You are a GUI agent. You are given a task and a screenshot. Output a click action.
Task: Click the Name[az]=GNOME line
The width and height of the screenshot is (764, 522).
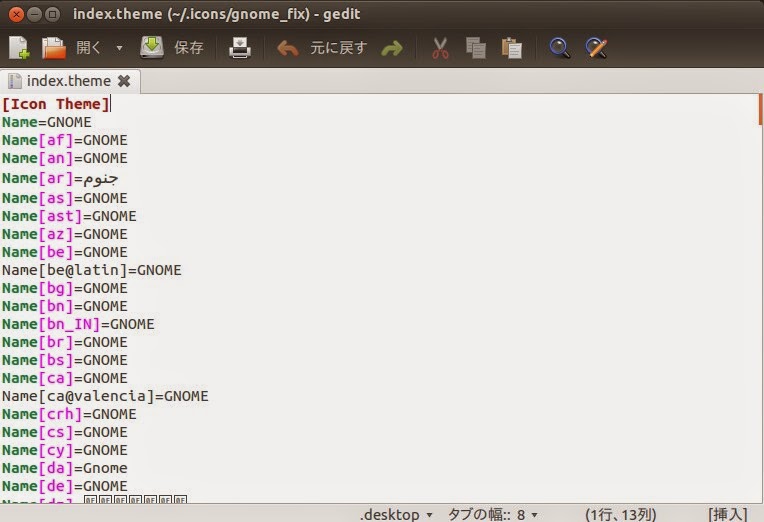(65, 234)
